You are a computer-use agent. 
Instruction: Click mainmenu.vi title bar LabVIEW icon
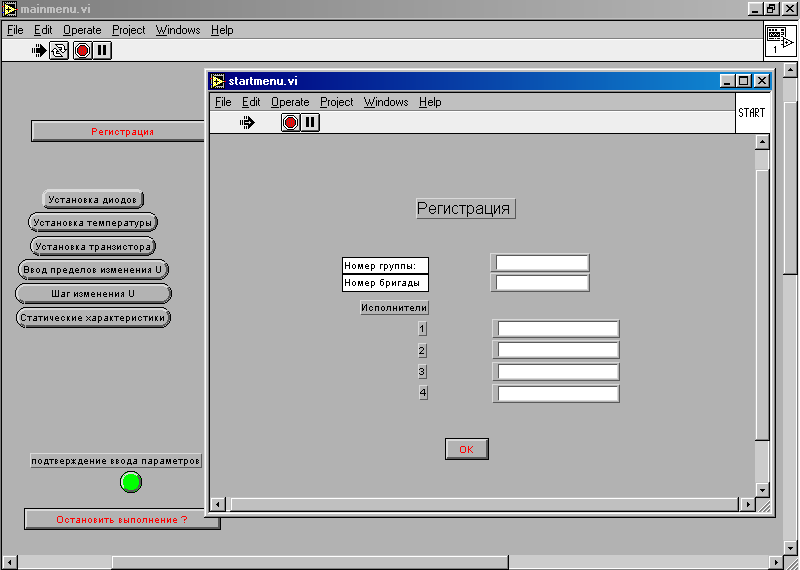pos(9,9)
